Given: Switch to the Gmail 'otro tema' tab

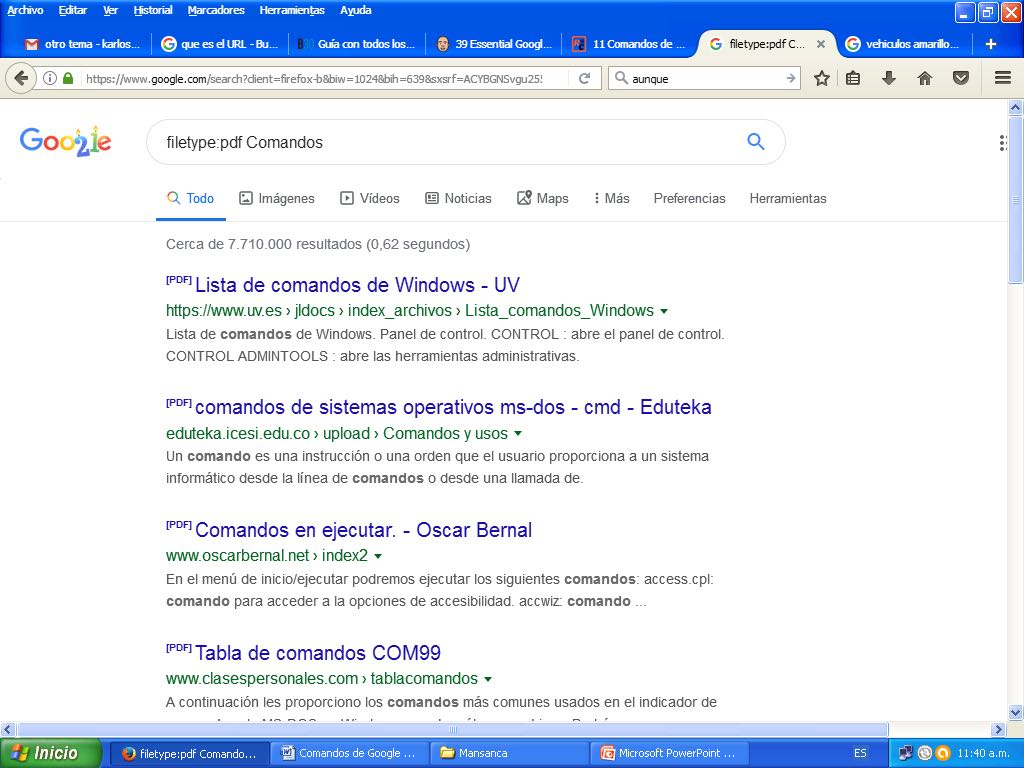Looking at the screenshot, I should click(x=82, y=44).
